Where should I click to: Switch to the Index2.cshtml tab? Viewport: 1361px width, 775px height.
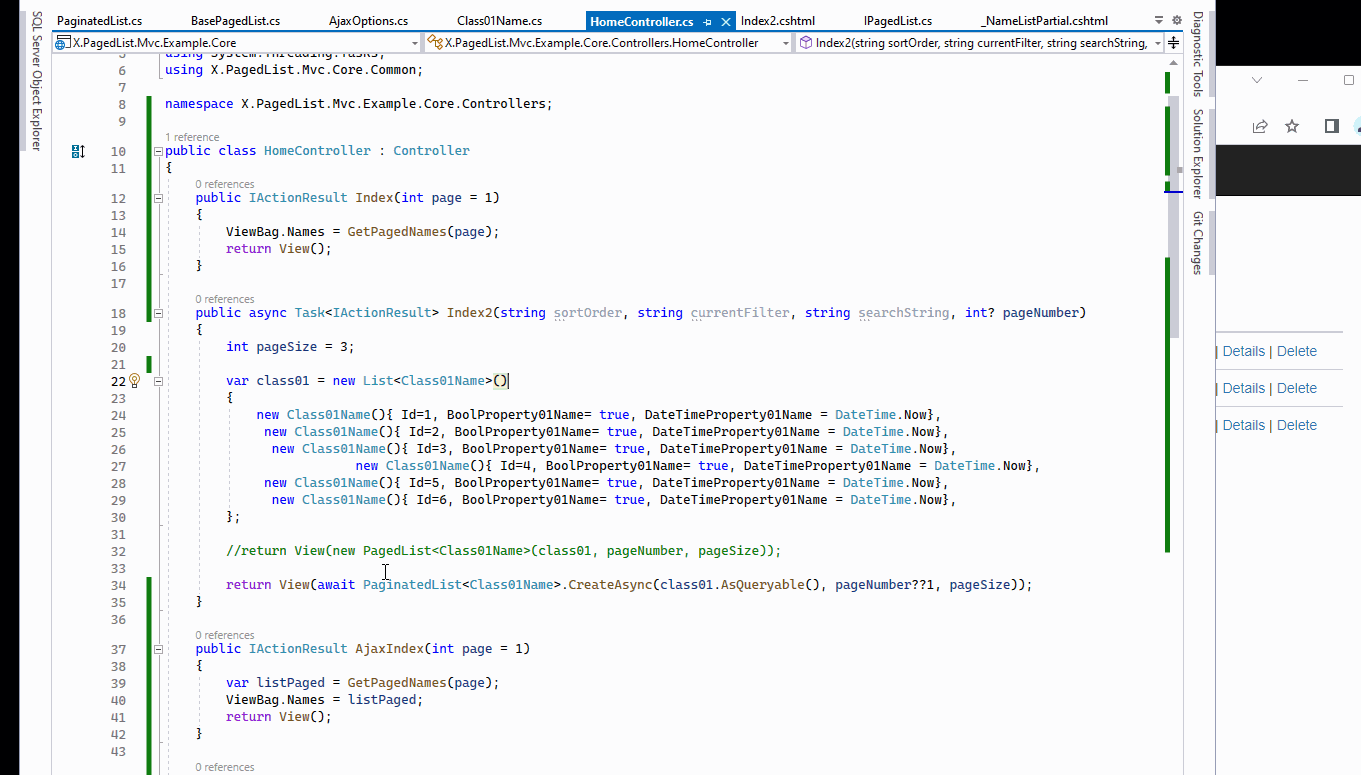tap(779, 21)
